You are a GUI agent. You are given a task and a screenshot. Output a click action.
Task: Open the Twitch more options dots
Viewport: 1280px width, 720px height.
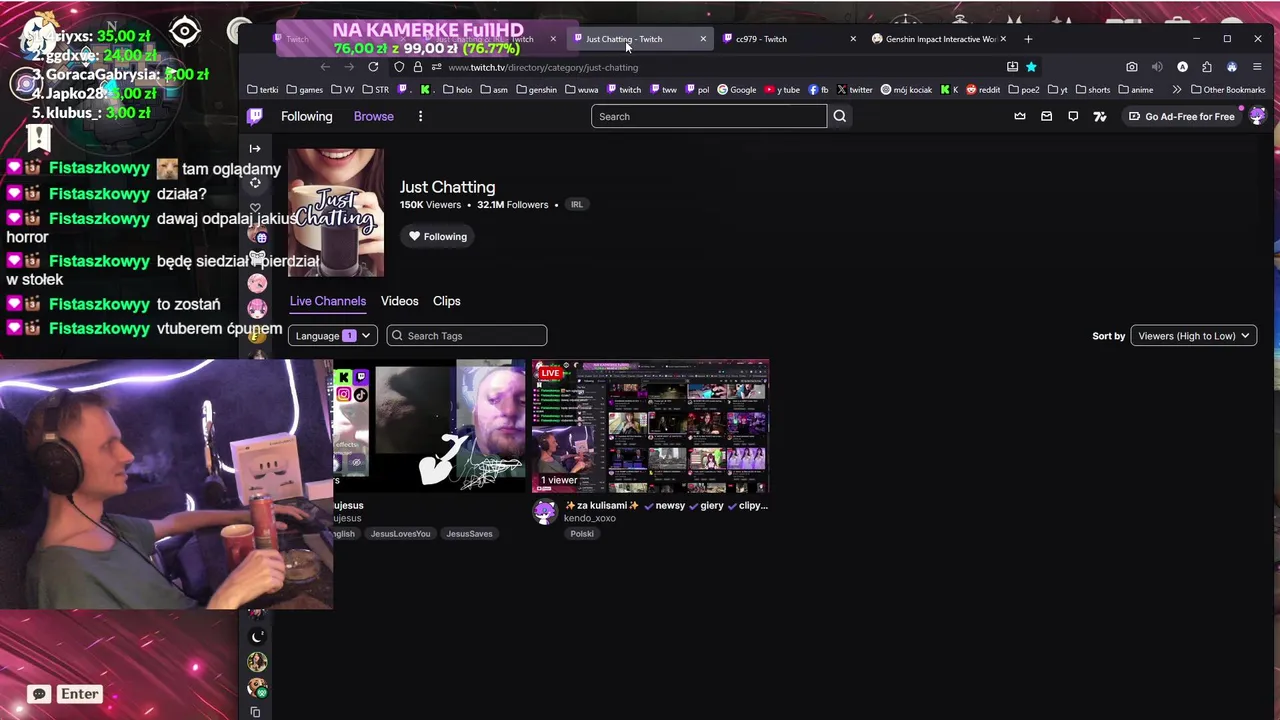click(420, 116)
